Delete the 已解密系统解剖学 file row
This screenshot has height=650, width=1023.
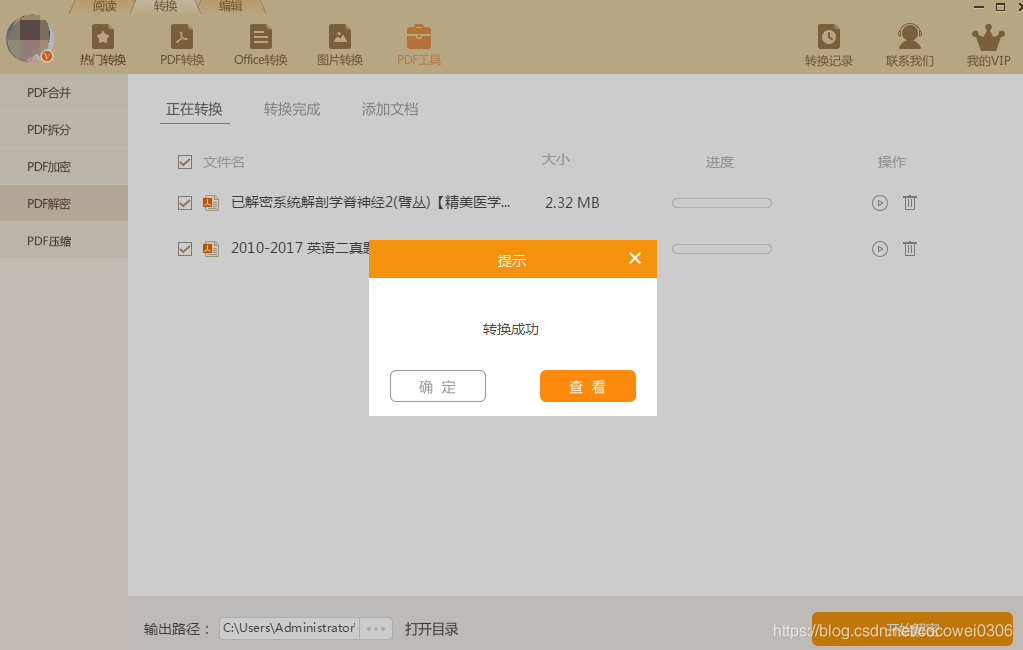(909, 203)
